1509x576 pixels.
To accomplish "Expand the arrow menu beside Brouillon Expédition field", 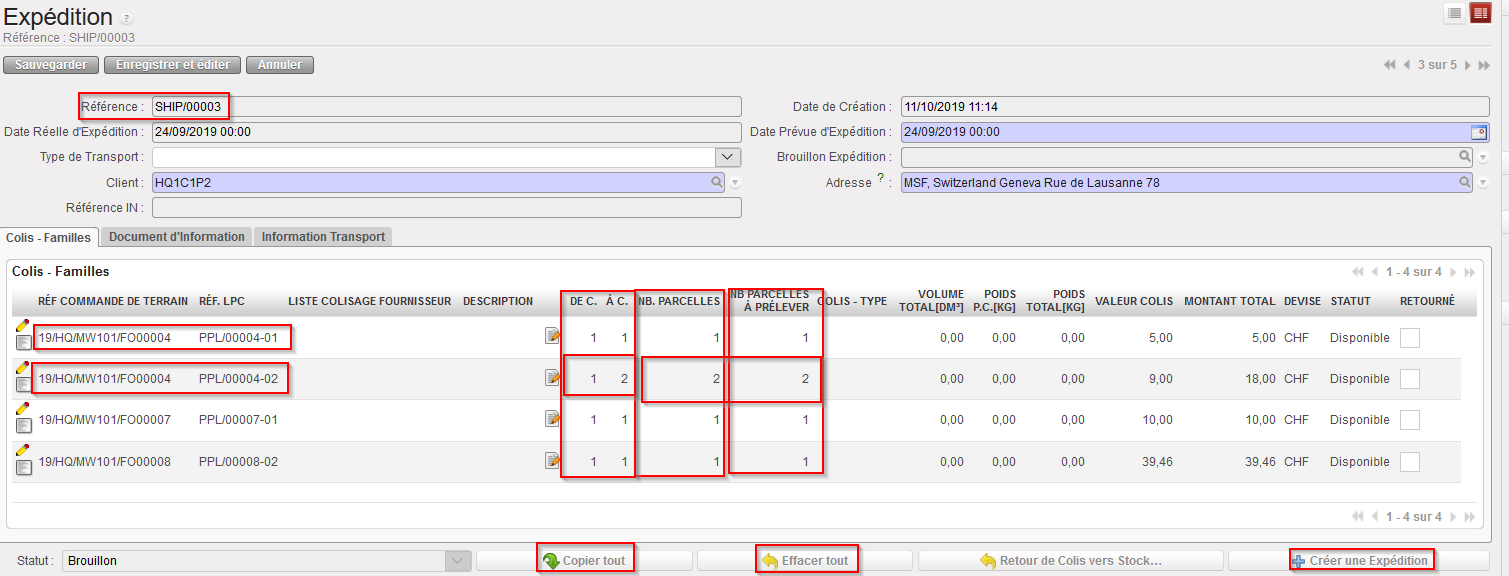I will coord(1483,158).
